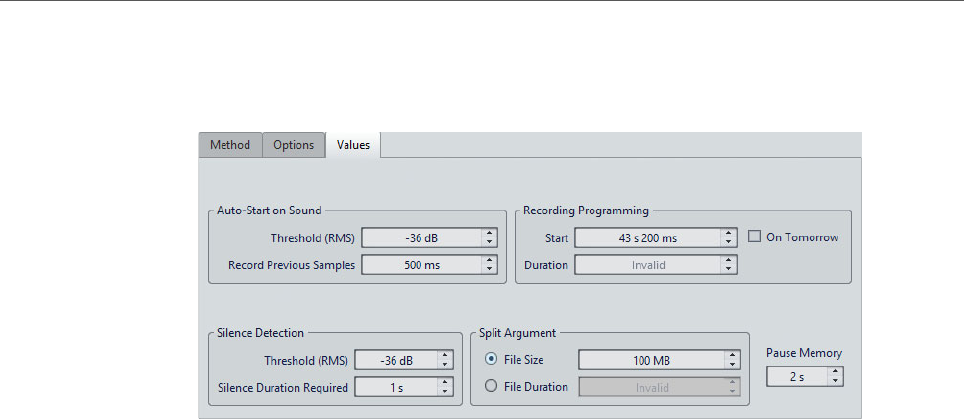Image resolution: width=964 pixels, height=419 pixels.
Task: Switch to the Options tab
Action: click(x=294, y=145)
